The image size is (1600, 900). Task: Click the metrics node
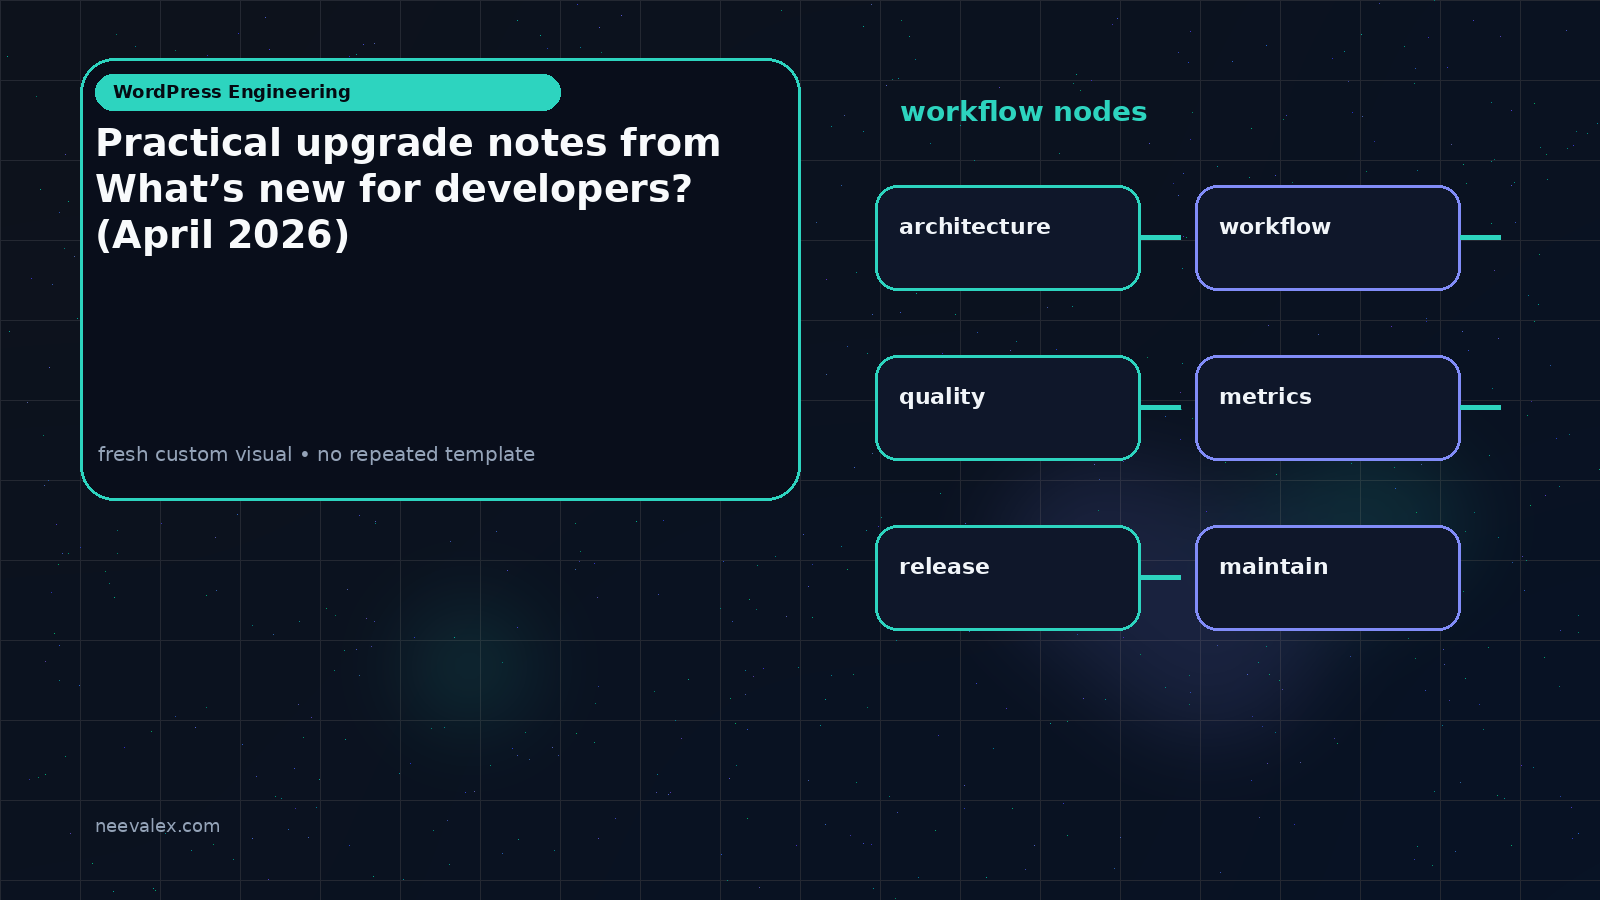[1328, 408]
